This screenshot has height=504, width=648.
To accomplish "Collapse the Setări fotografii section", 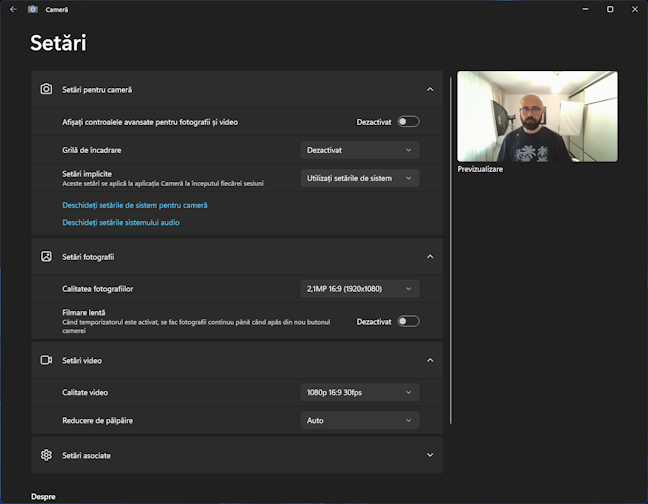I will point(430,257).
